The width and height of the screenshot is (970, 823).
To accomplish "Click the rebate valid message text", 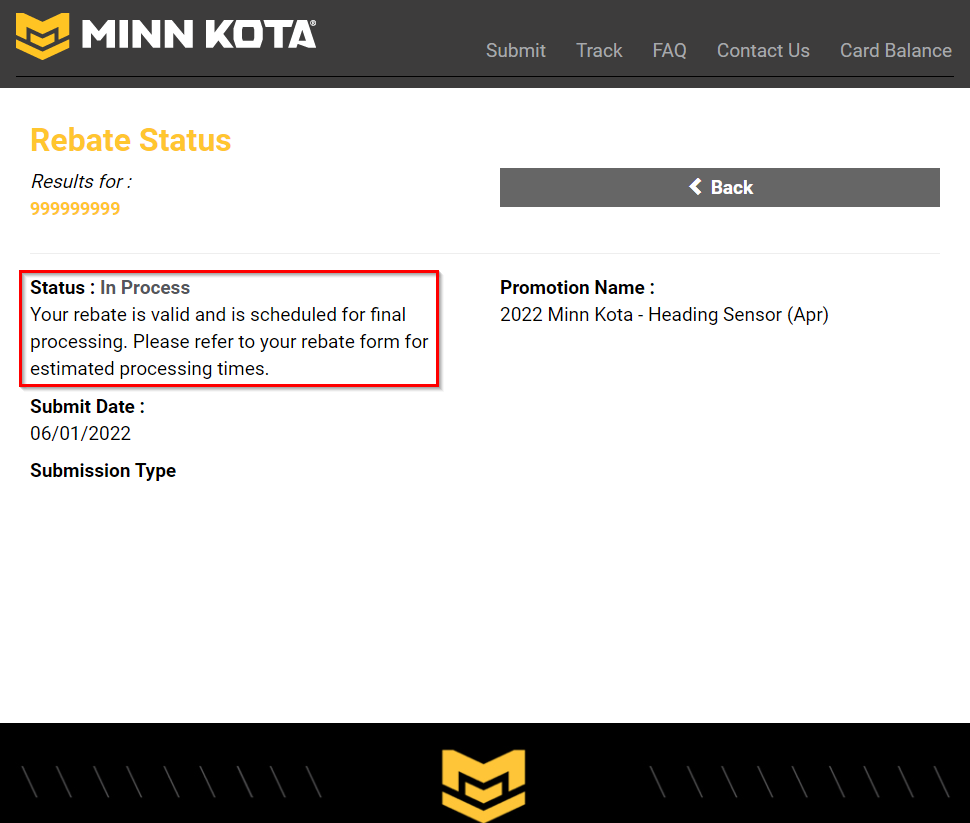I will [x=229, y=342].
